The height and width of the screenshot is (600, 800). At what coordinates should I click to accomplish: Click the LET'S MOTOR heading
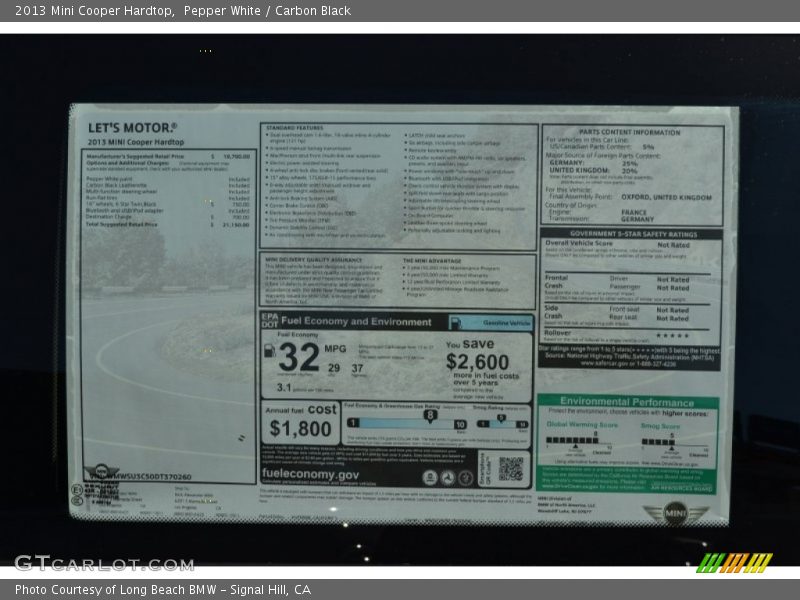tap(131, 128)
